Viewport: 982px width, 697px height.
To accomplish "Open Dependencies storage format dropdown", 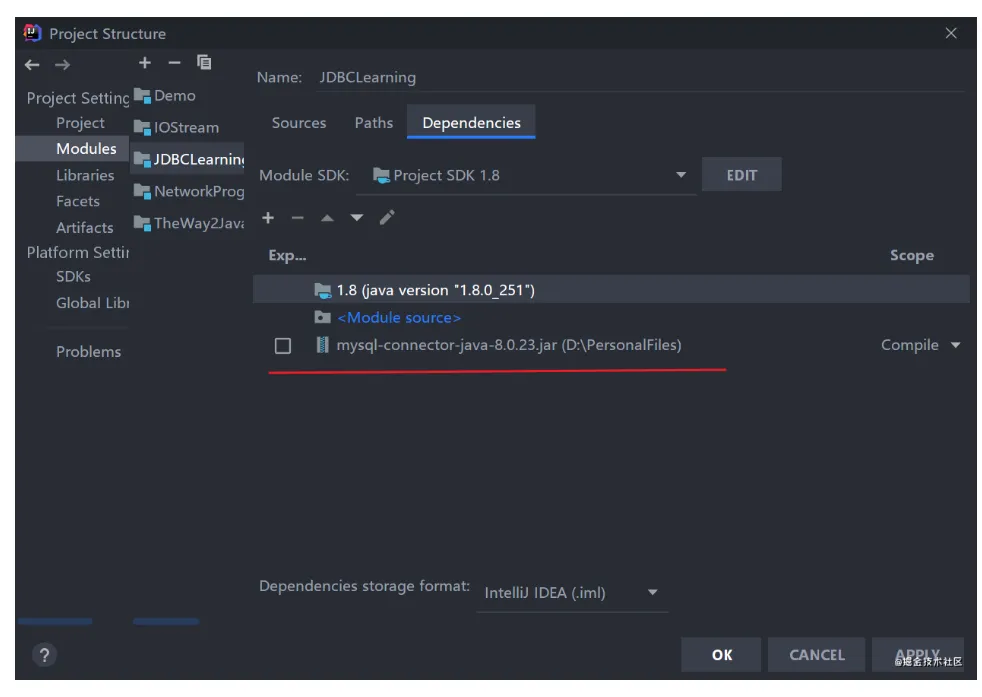I will (572, 592).
